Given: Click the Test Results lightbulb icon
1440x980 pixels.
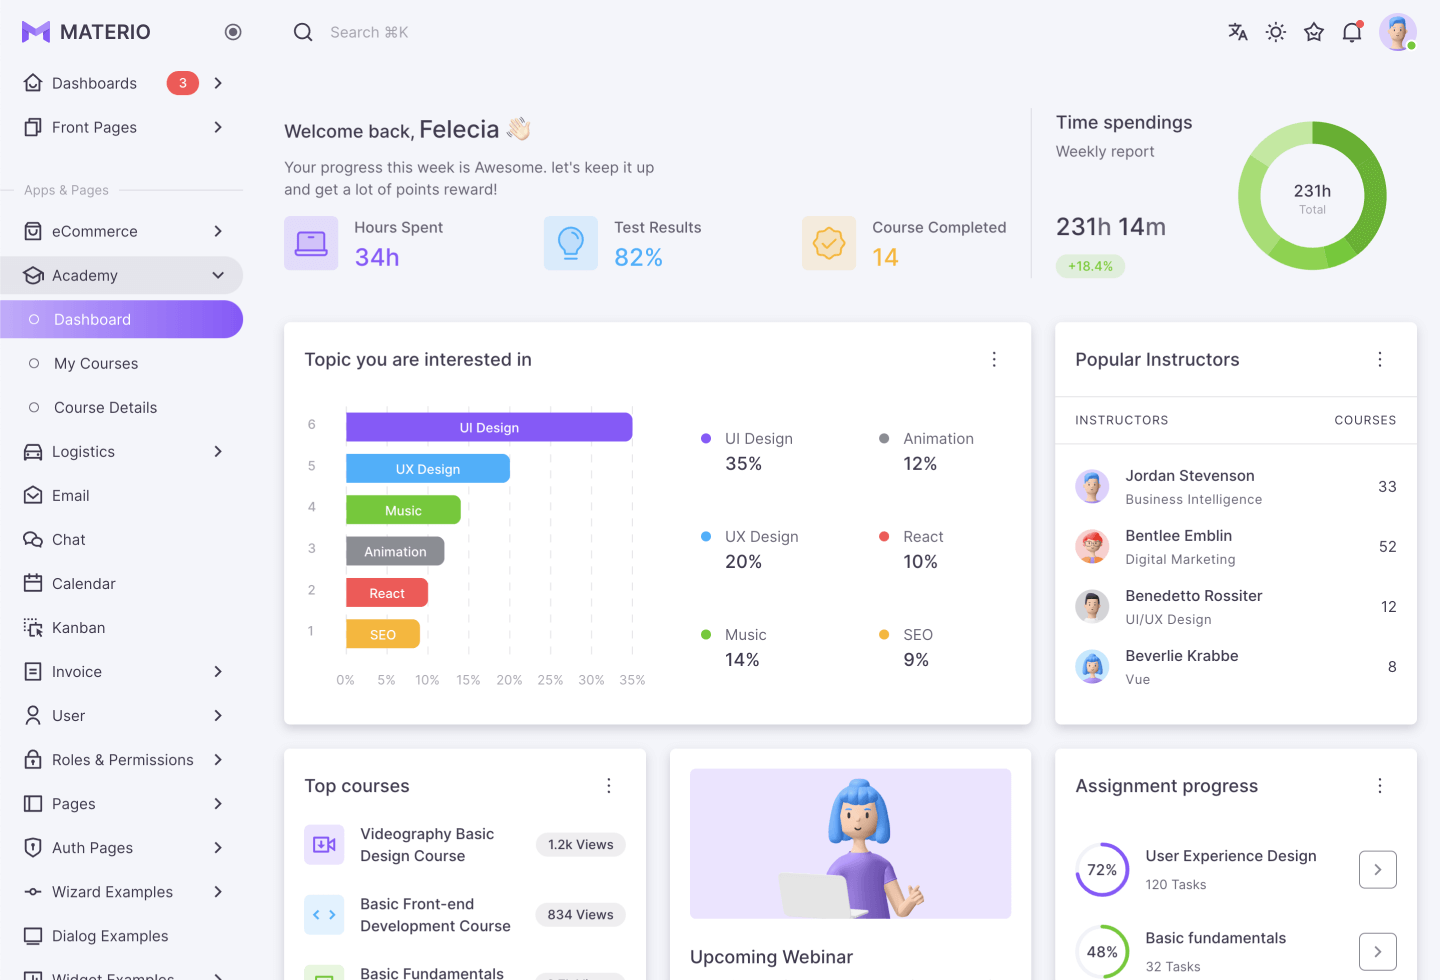Looking at the screenshot, I should click(571, 243).
